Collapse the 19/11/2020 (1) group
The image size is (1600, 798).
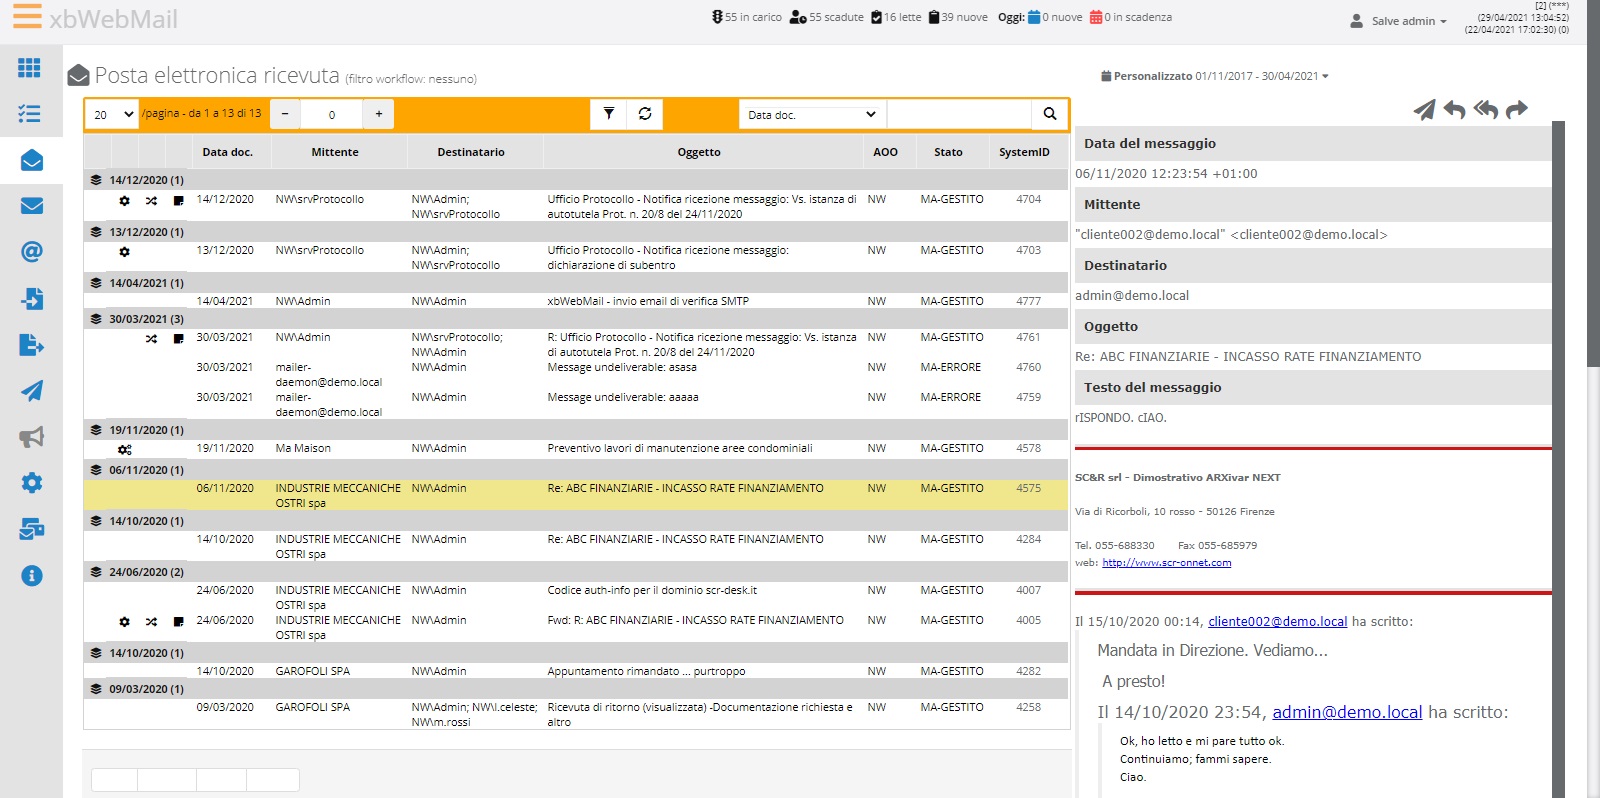(96, 430)
